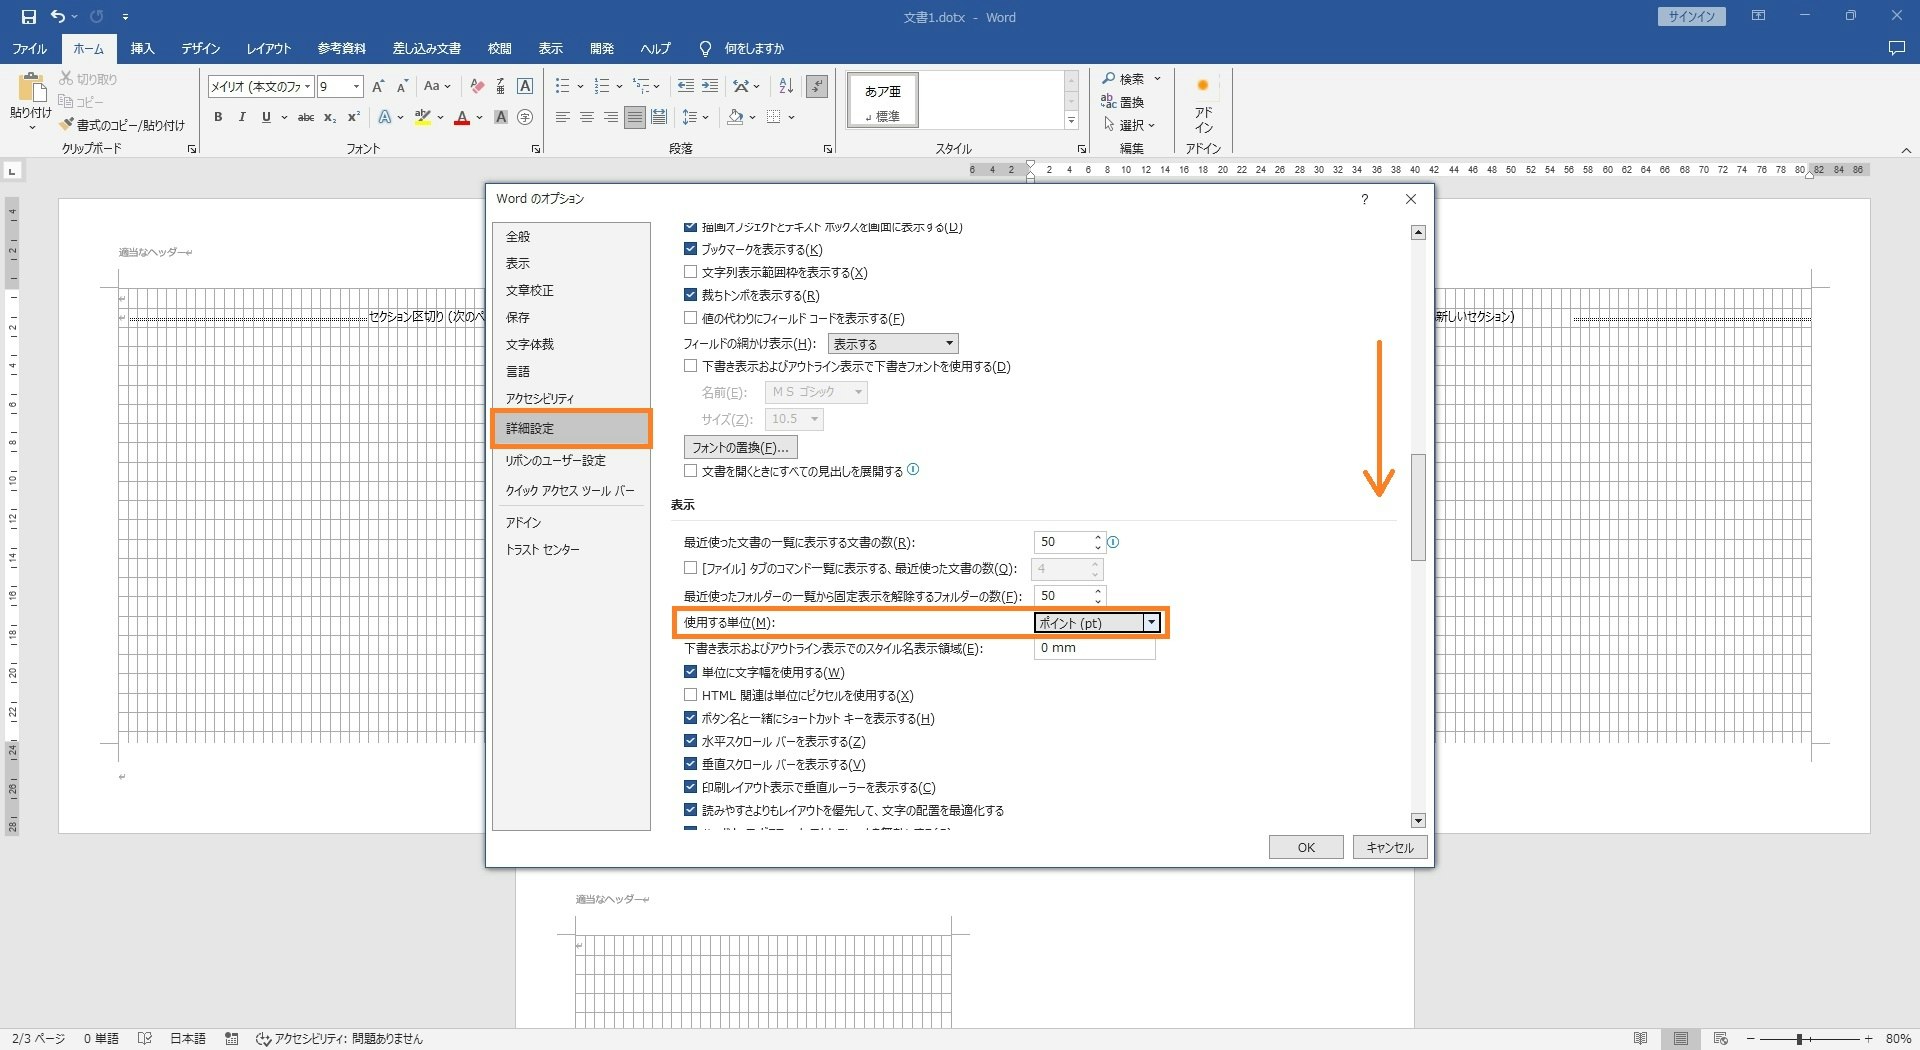This screenshot has height=1050, width=1920.
Task: Open the font color dropdown arrow
Action: pyautogui.click(x=480, y=117)
